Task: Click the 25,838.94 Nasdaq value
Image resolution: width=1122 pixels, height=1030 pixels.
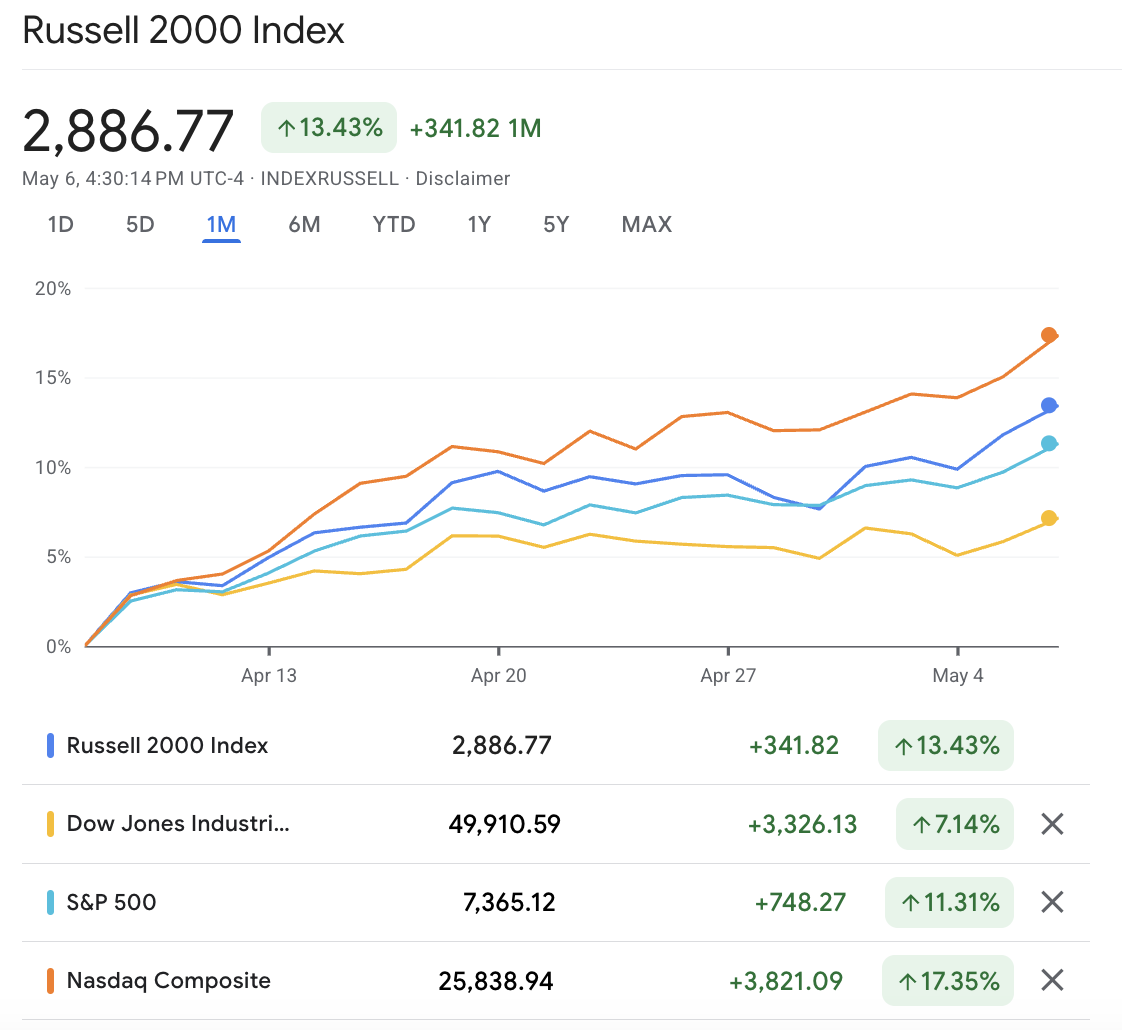Action: [x=496, y=981]
